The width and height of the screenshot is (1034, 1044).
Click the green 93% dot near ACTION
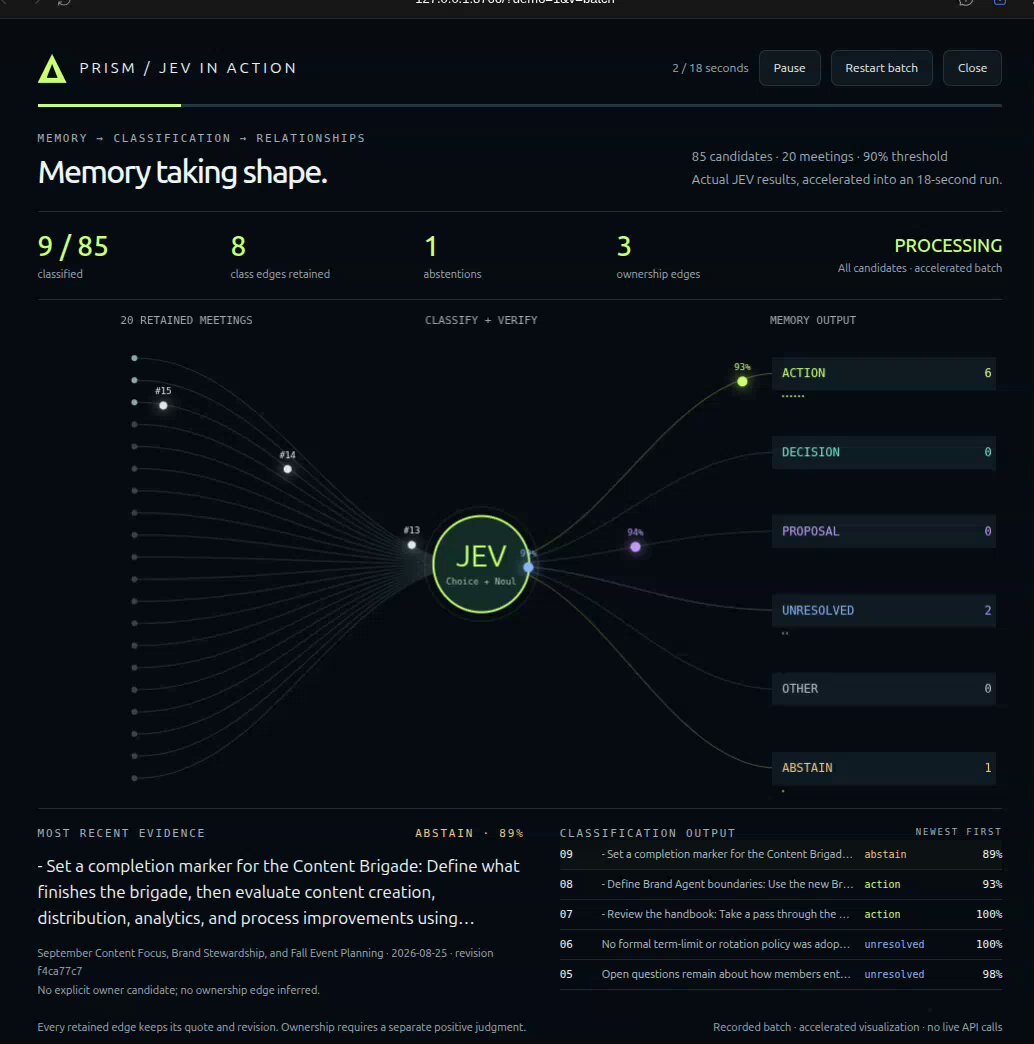742,382
